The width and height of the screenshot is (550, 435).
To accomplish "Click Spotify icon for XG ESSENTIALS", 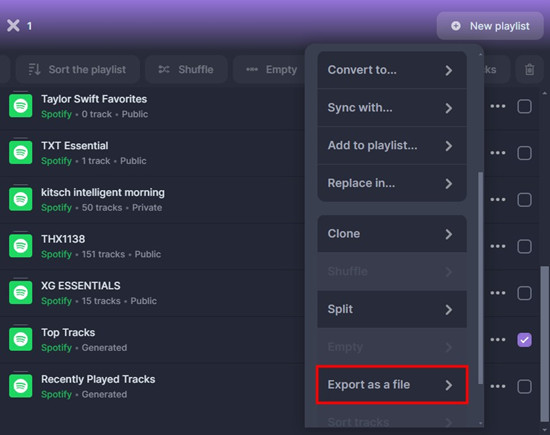I will 21,292.
